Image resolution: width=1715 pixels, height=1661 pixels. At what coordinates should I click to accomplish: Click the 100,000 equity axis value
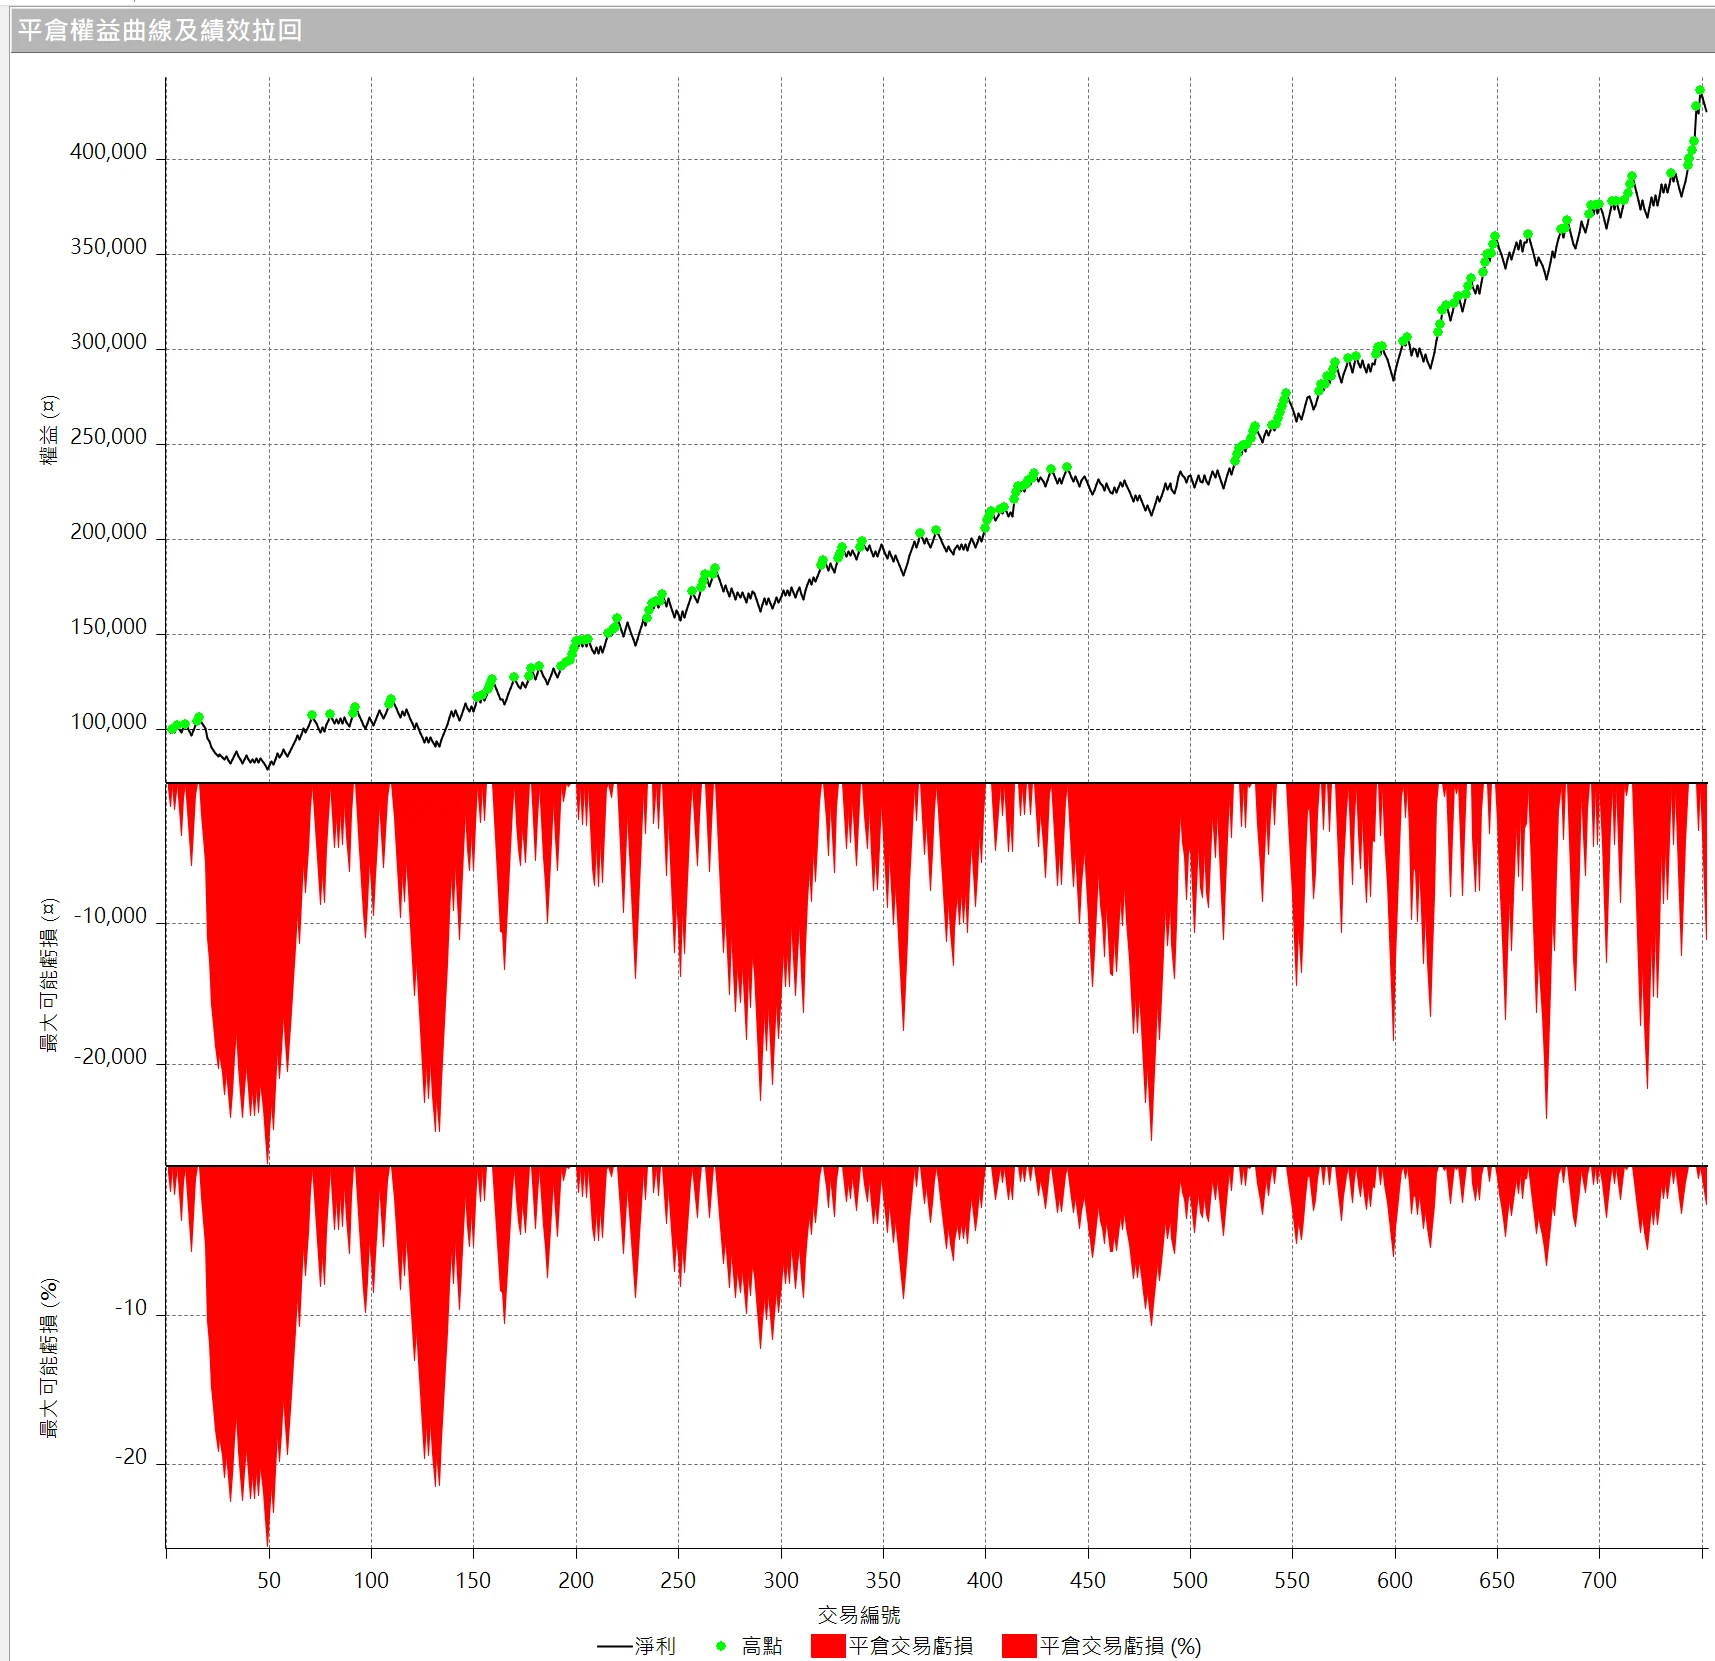(x=108, y=722)
